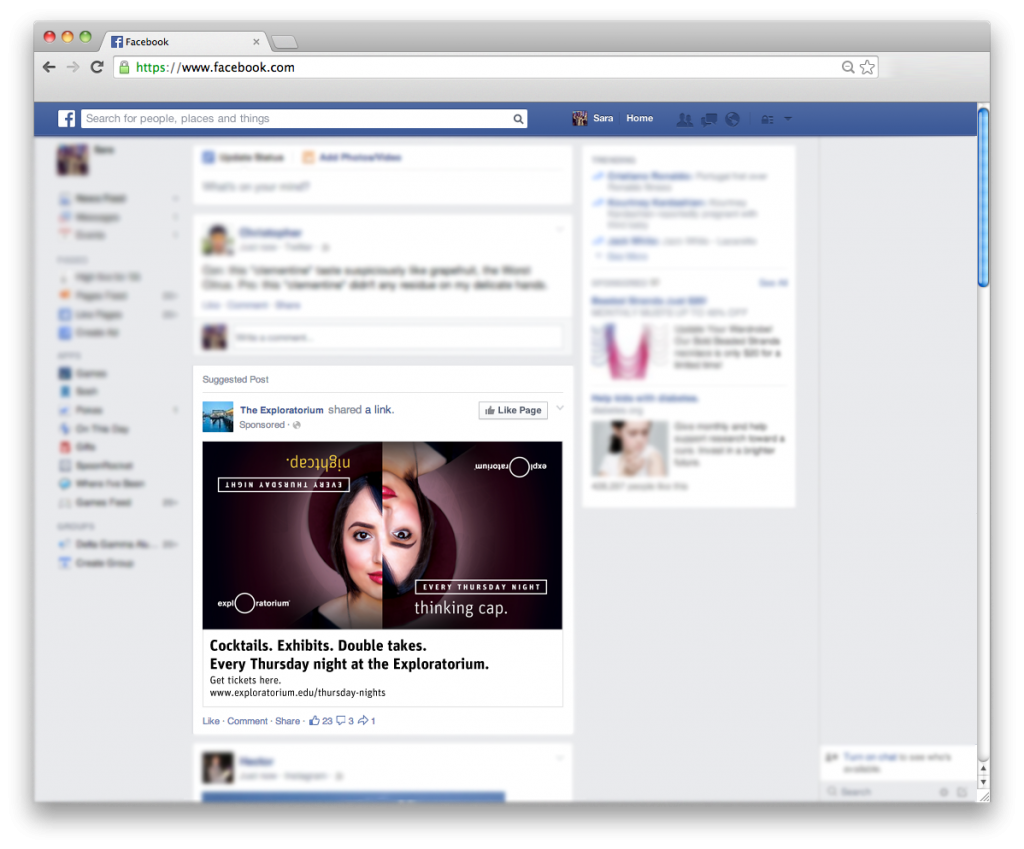This screenshot has width=1024, height=849.
Task: Open the notifications globe icon
Action: pos(733,119)
